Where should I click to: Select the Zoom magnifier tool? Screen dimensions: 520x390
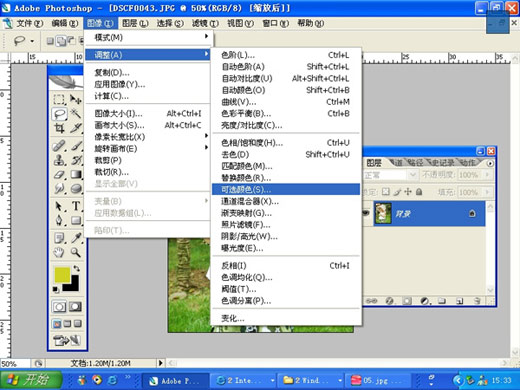coord(76,252)
